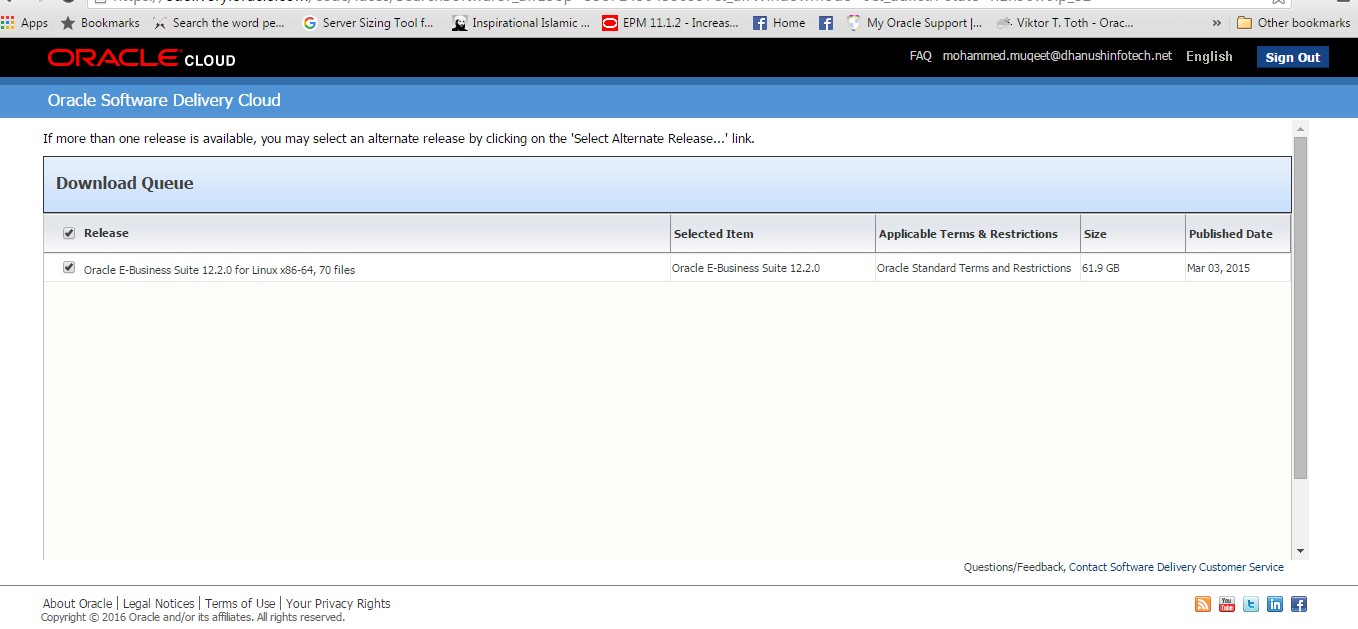Open Oracle's Facebook page via footer icon
1358x629 pixels.
(1298, 603)
